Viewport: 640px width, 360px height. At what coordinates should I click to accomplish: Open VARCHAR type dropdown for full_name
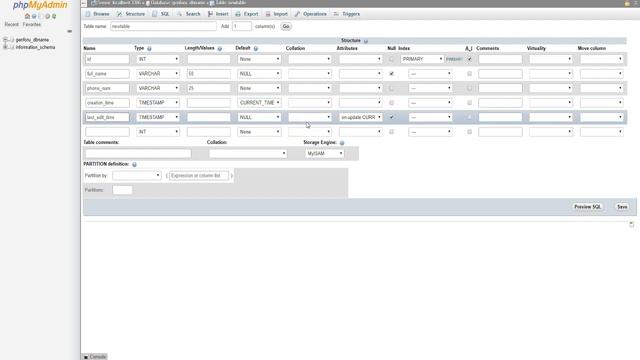pos(158,74)
